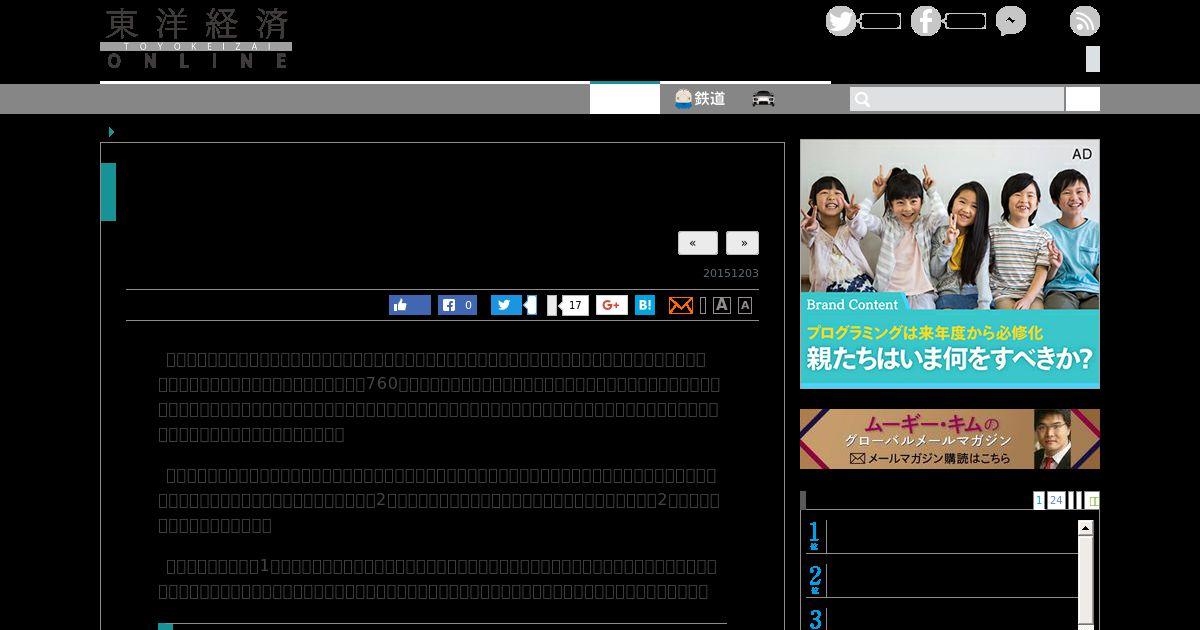This screenshot has width=1200, height=630.
Task: Click the share count bubble showing 17
Action: [x=574, y=305]
